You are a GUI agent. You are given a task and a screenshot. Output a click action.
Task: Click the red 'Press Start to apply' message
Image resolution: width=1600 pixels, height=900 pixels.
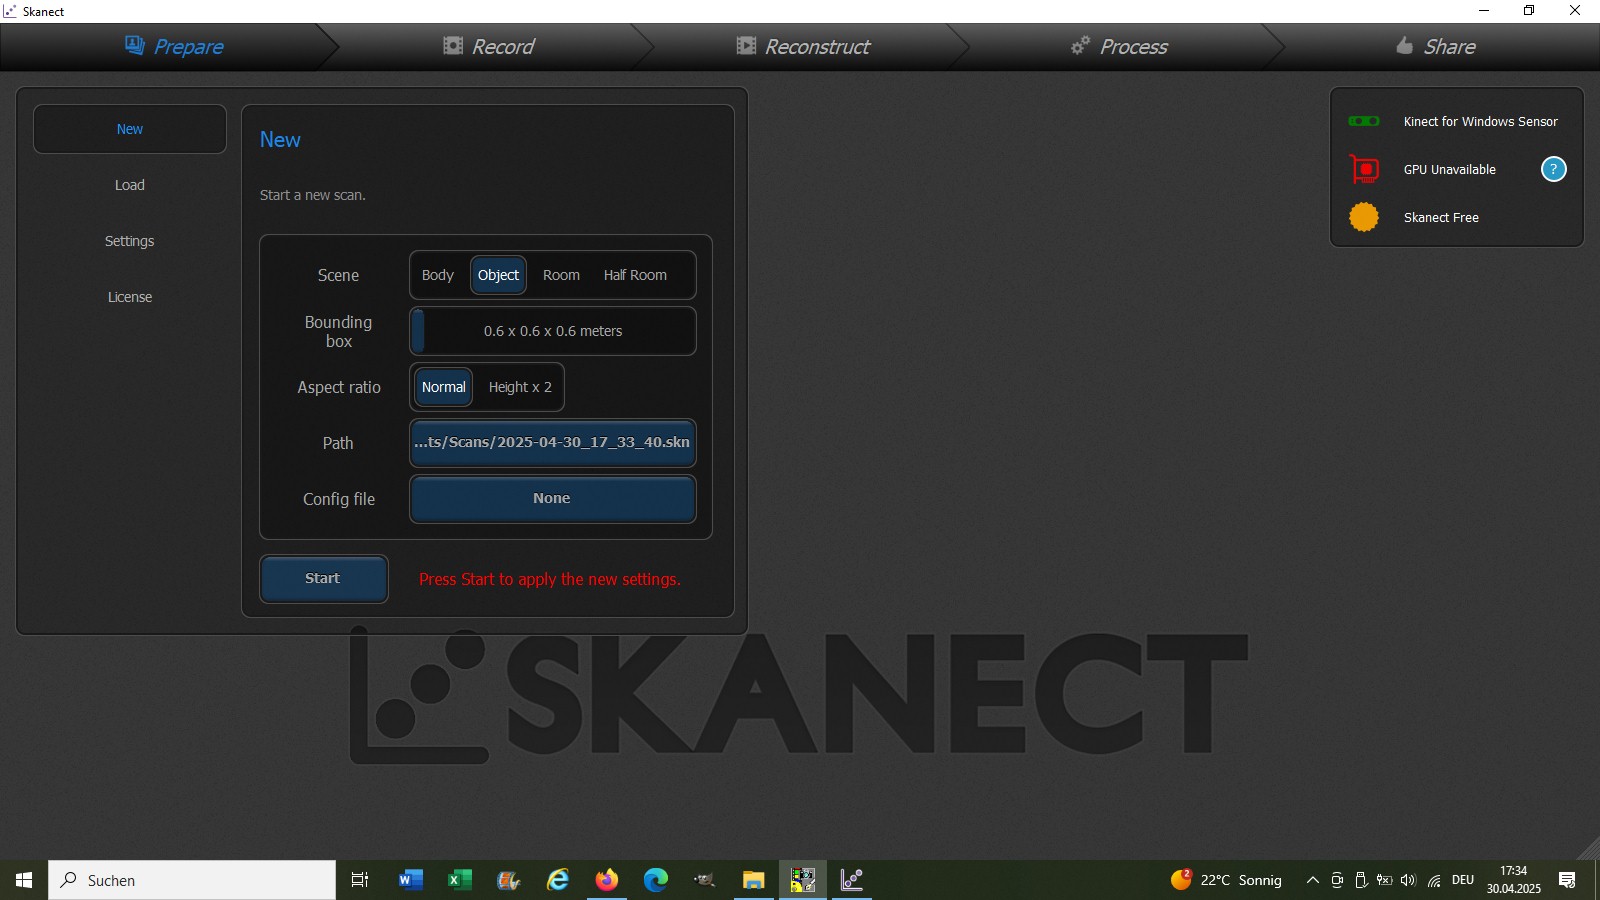pos(550,579)
